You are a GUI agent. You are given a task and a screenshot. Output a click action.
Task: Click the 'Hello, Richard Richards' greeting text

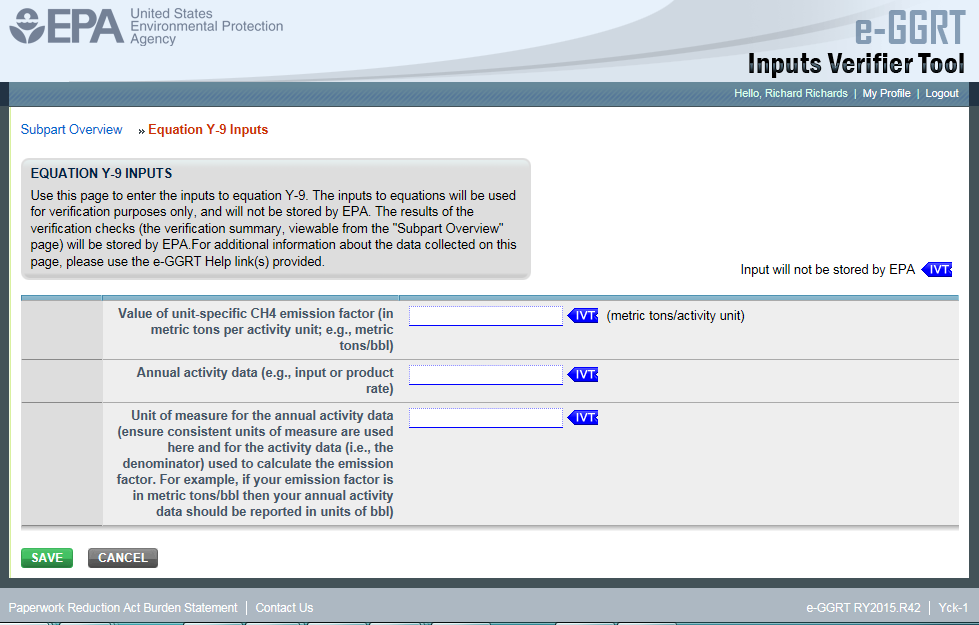pyautogui.click(x=790, y=93)
